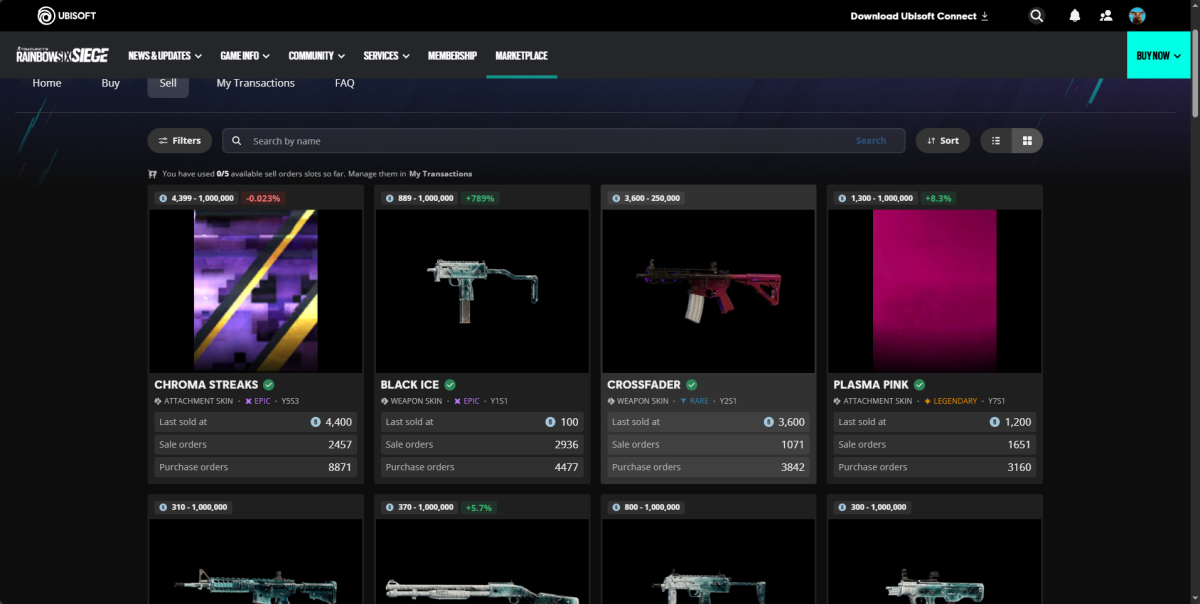Click the verified checkmark next to Crossfader
Screen dimensions: 1200x604
click(x=692, y=385)
